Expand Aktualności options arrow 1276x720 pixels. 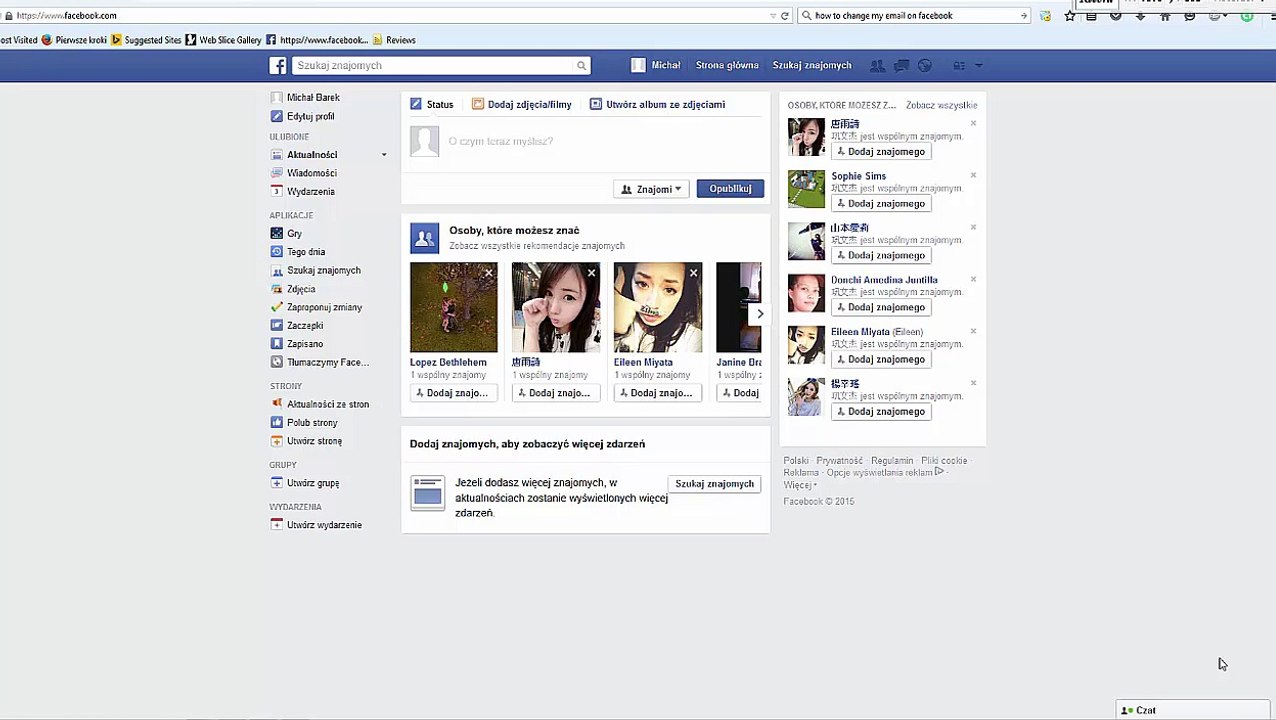383,154
